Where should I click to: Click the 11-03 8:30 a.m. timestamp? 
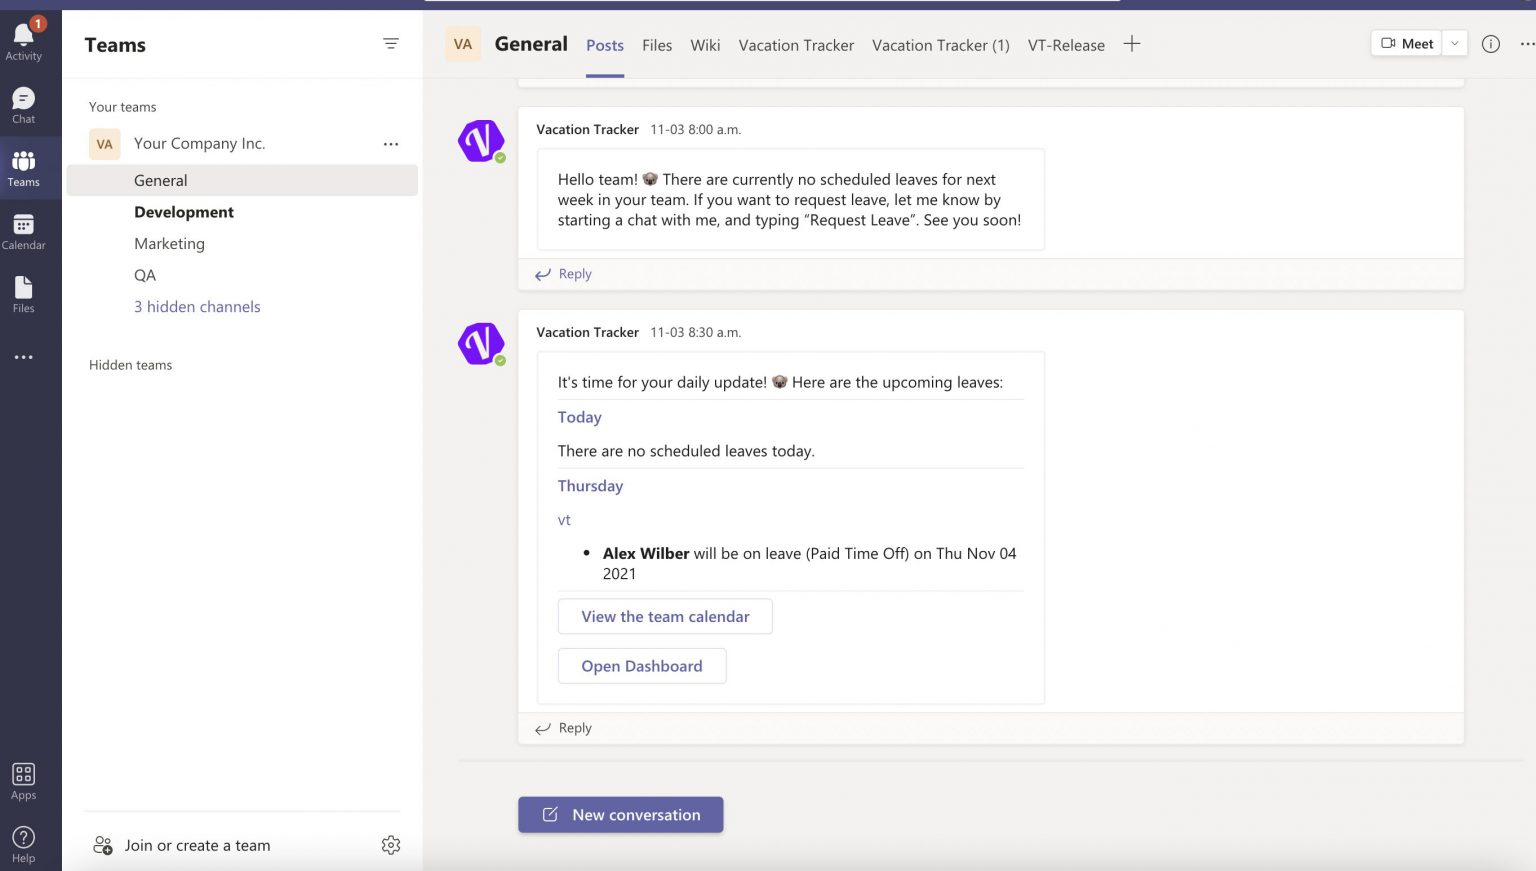pos(696,332)
